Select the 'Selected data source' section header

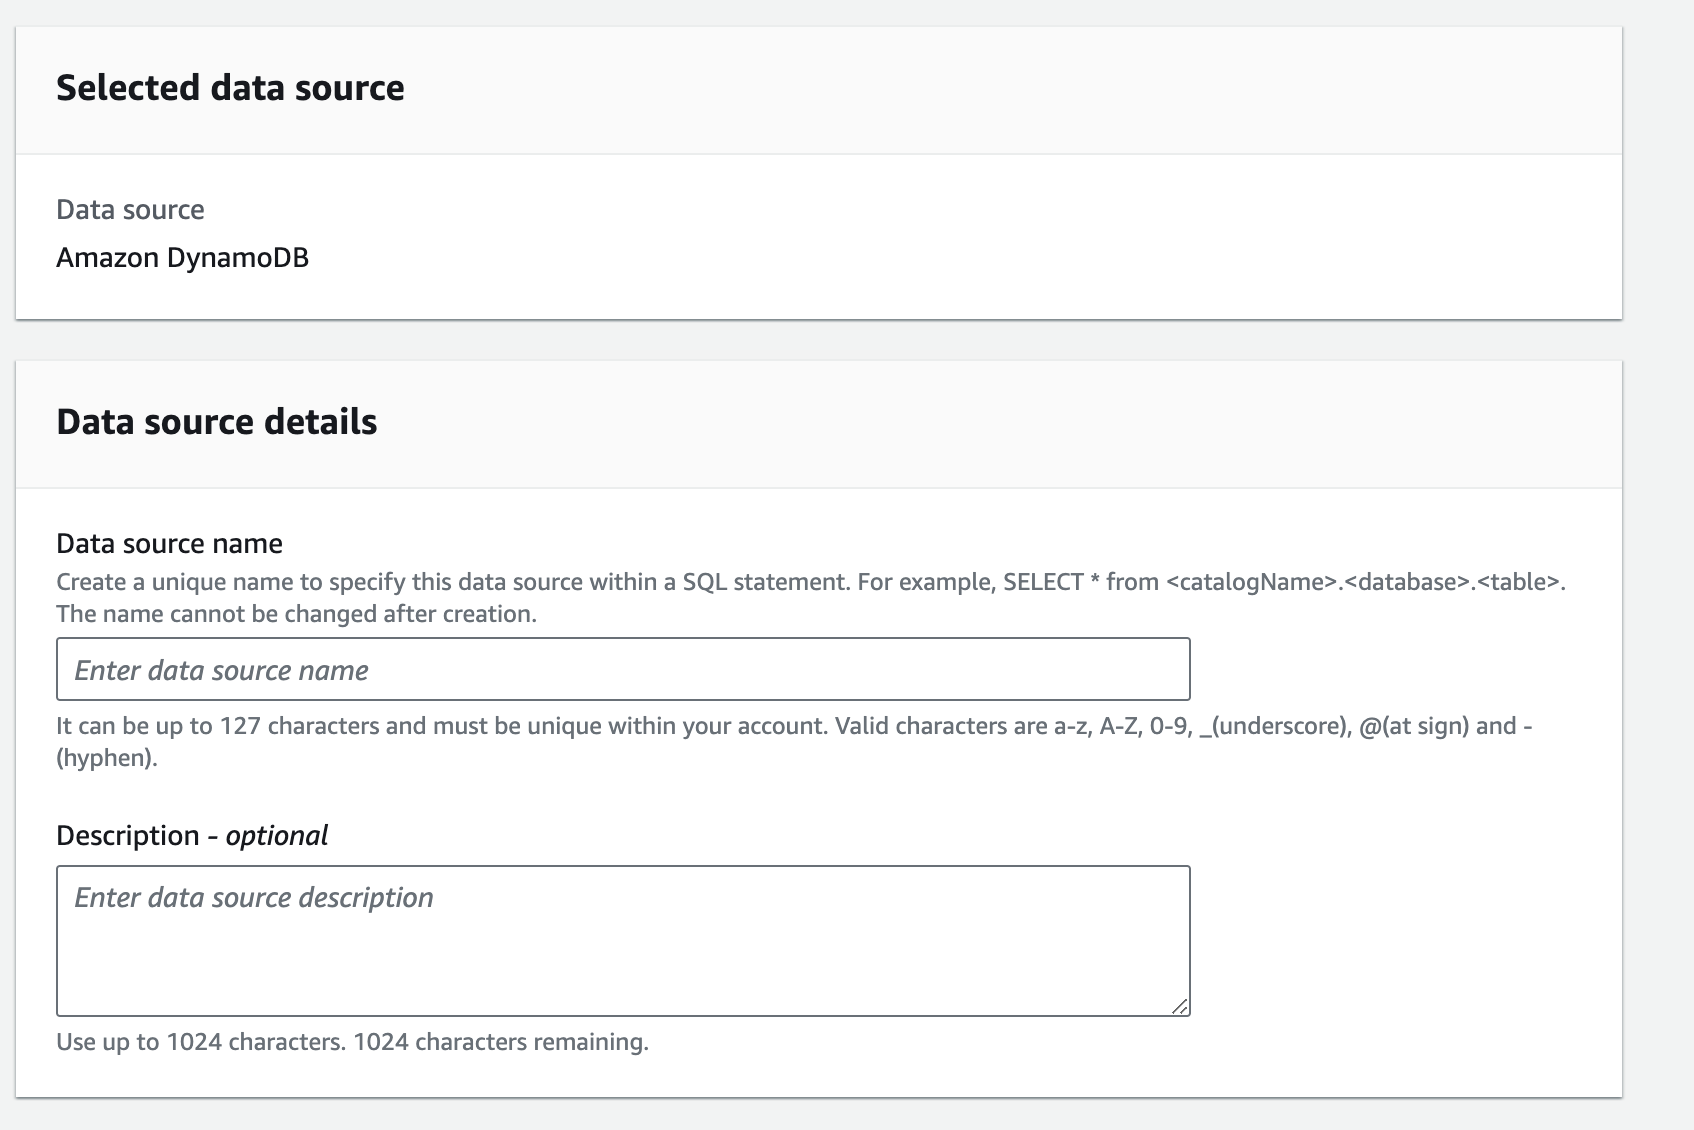232,88
